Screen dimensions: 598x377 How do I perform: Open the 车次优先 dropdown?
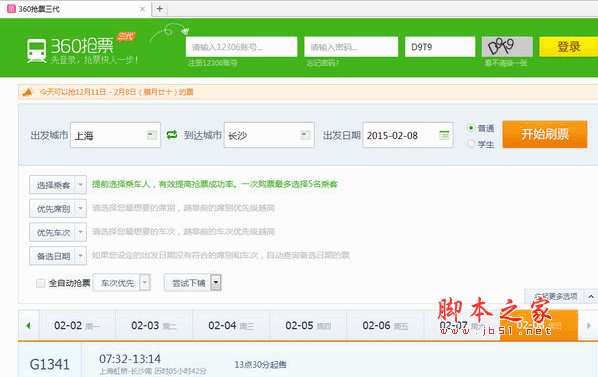(122, 283)
